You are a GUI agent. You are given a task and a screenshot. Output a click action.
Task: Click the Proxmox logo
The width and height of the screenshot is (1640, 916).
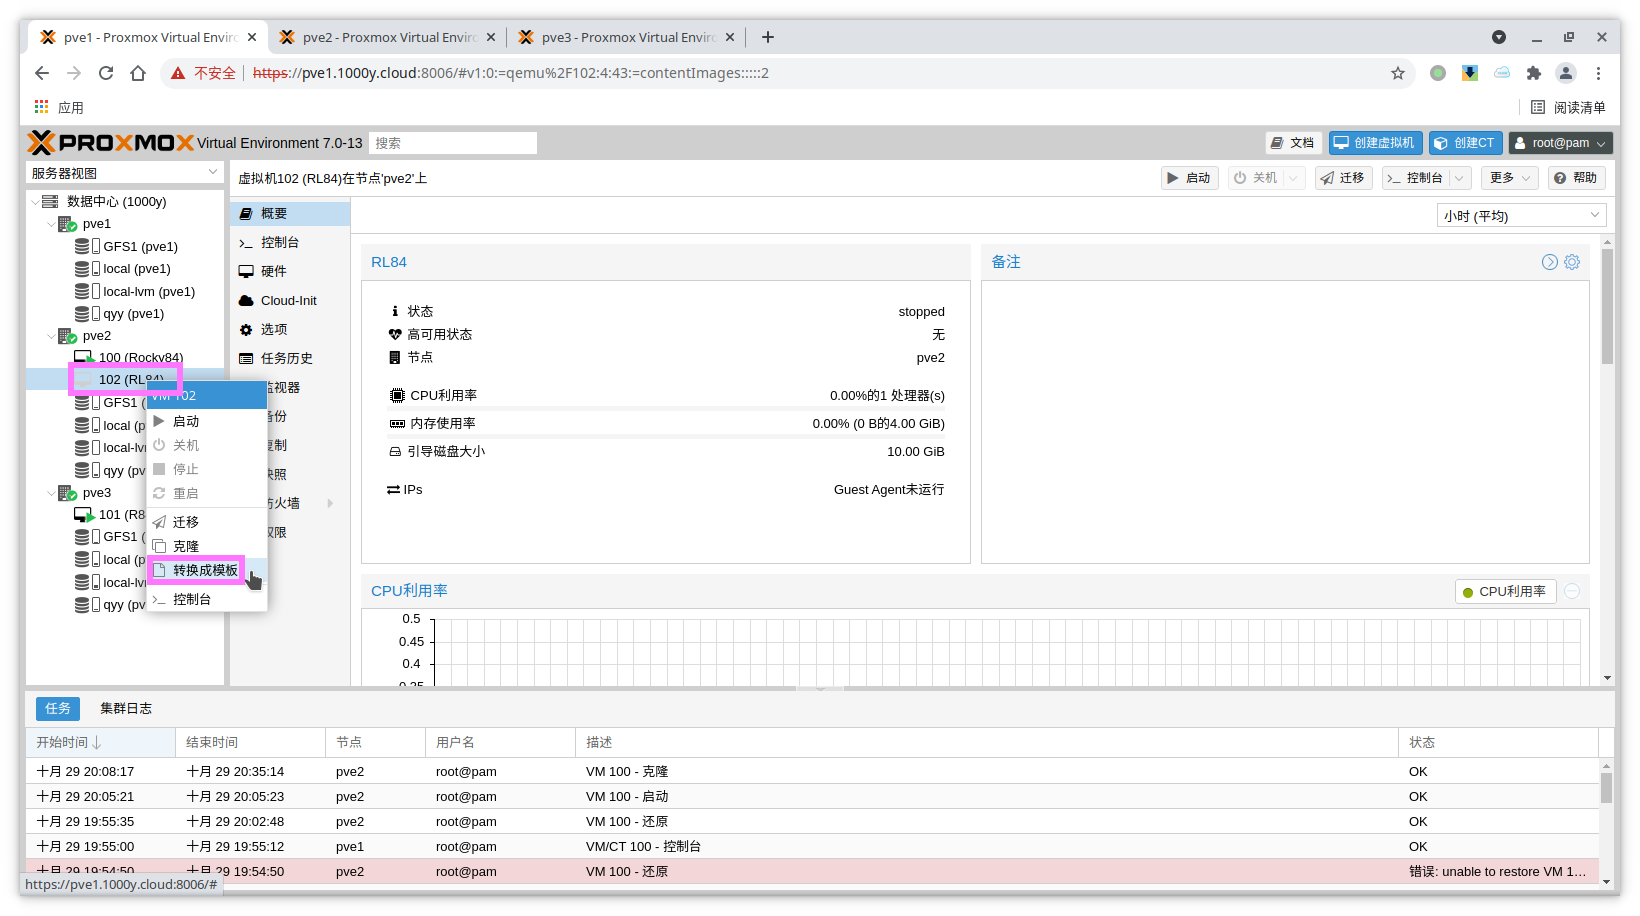coord(110,143)
